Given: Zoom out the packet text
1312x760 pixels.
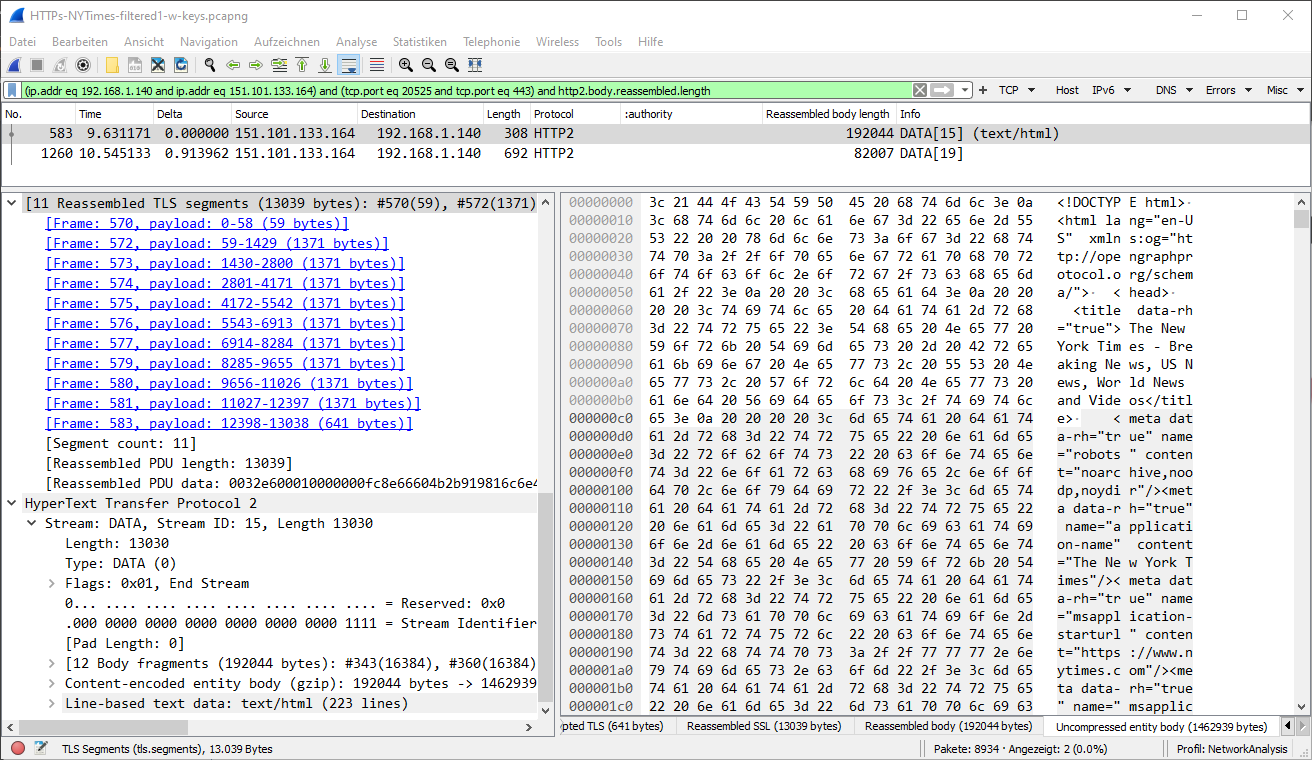Looking at the screenshot, I should pos(429,65).
